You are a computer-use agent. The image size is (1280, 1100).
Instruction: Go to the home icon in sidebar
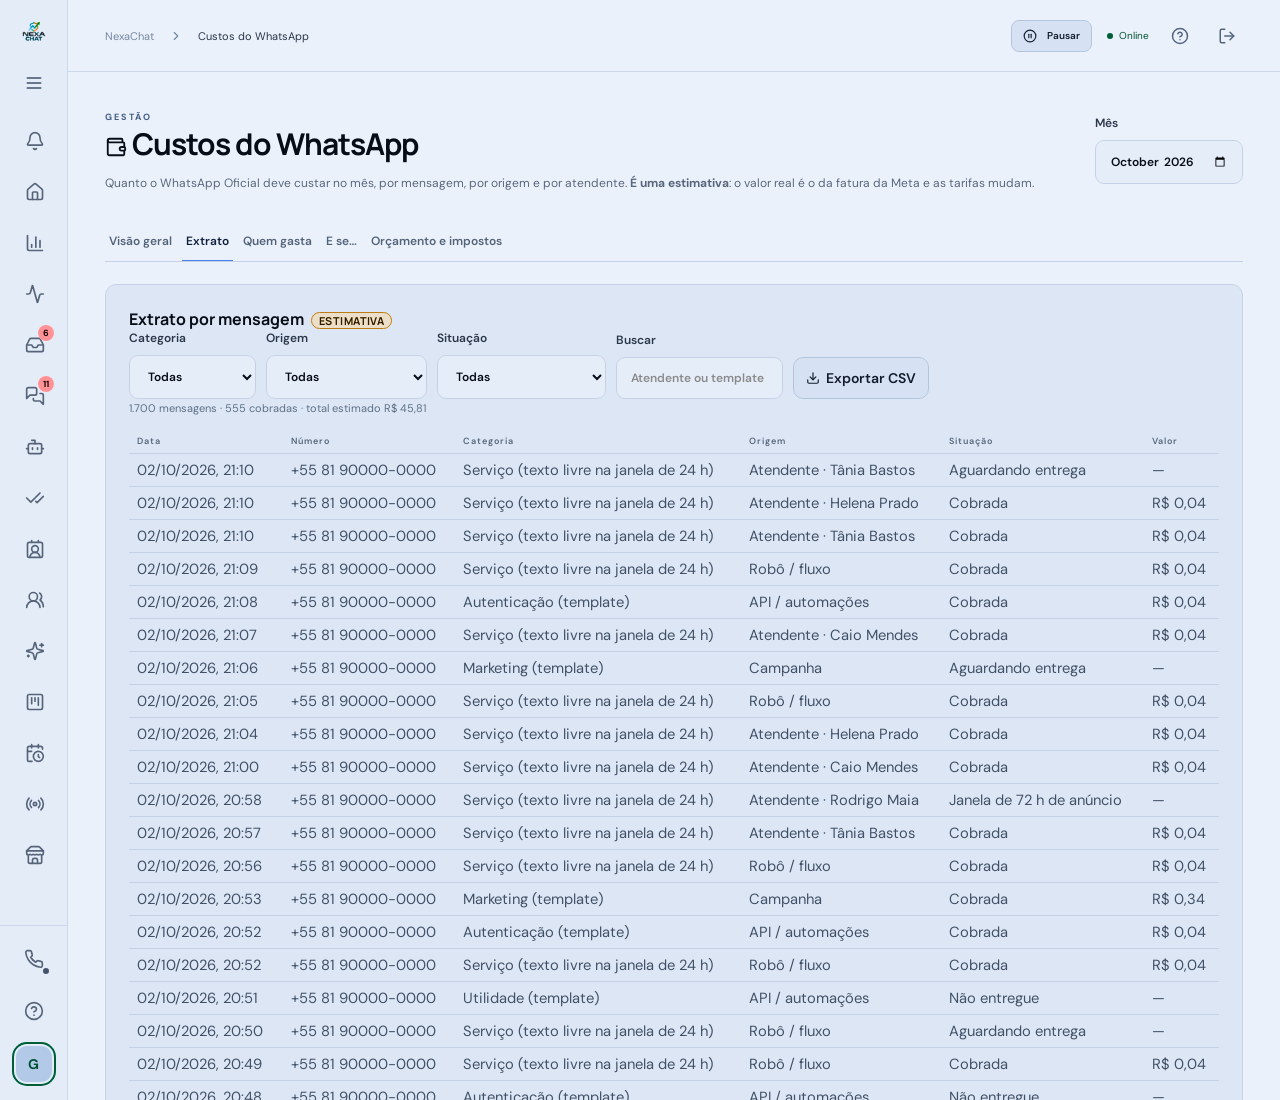[x=35, y=192]
